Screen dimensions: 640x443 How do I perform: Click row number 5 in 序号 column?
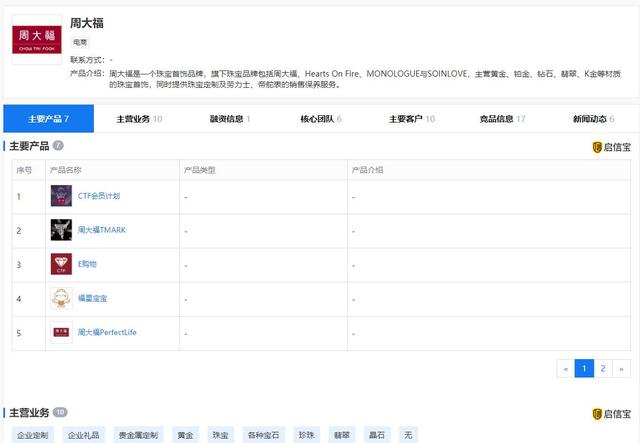(x=19, y=333)
